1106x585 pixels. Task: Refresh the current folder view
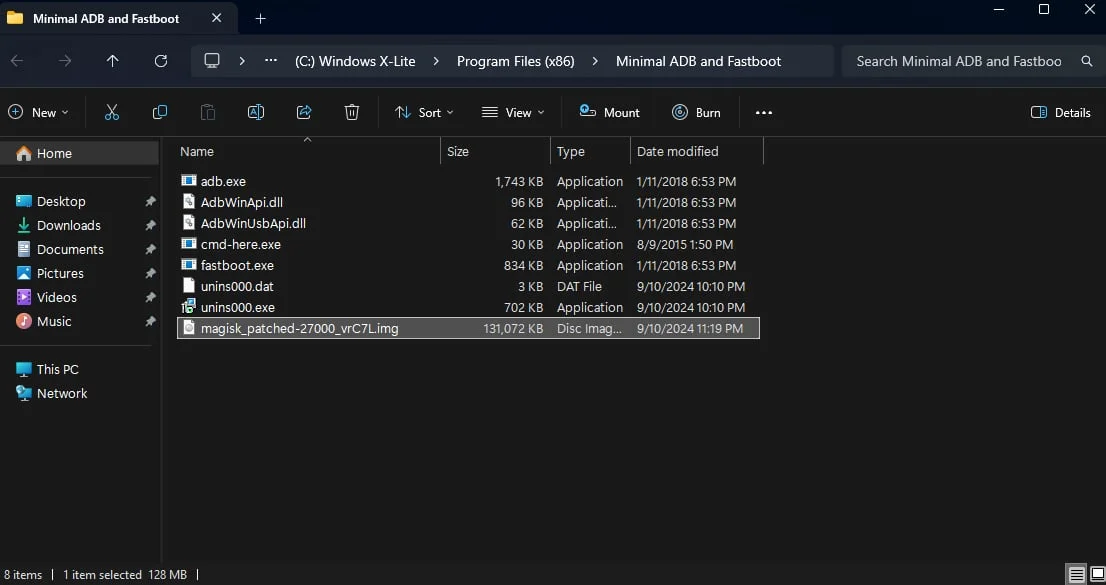(x=161, y=61)
